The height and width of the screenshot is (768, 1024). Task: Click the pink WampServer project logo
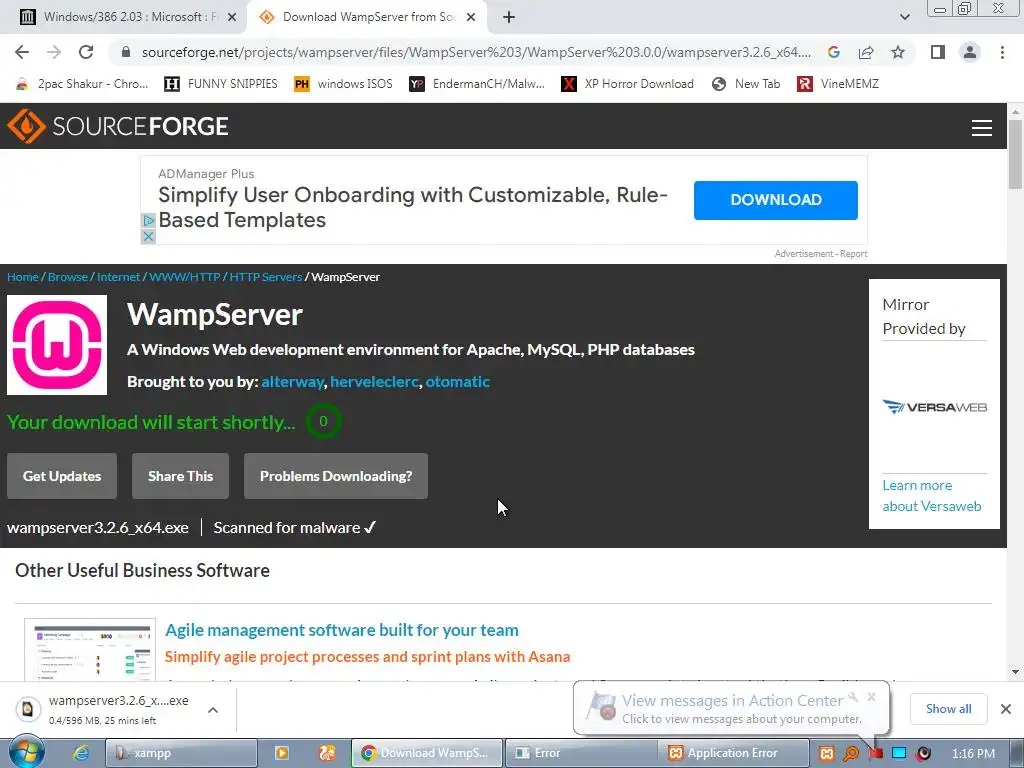[x=57, y=345]
